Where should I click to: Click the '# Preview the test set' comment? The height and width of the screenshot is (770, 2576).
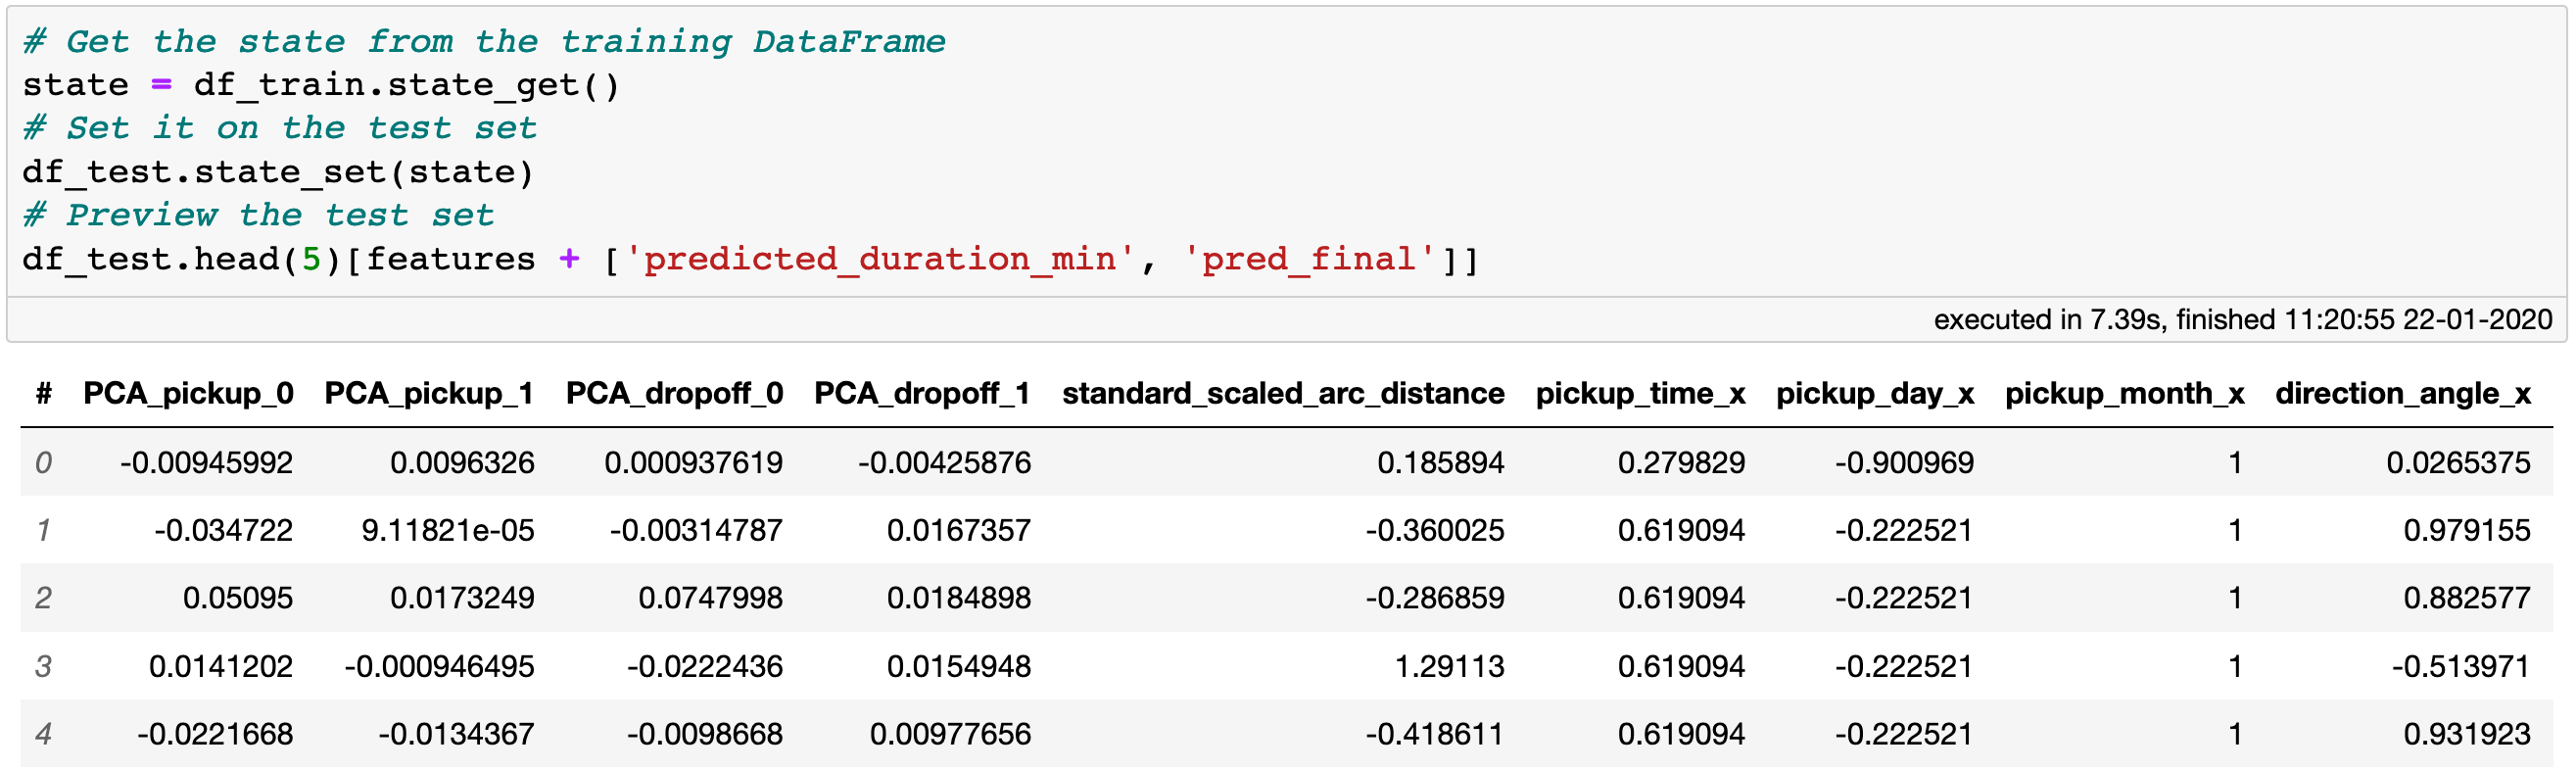[258, 215]
